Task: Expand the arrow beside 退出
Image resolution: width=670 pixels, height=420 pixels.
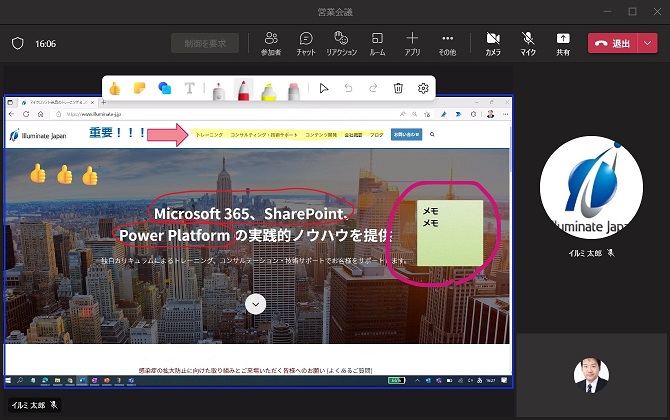Action: click(x=648, y=43)
